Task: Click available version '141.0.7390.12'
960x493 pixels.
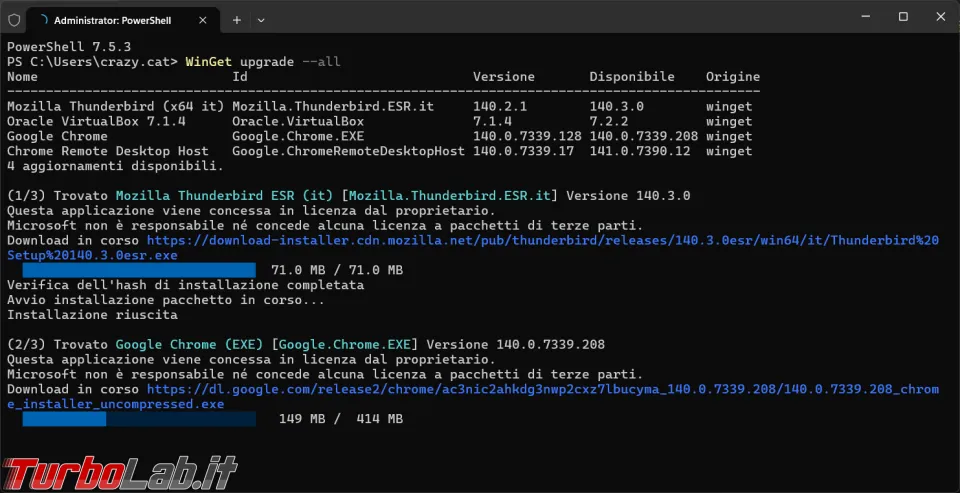Action: (x=640, y=151)
